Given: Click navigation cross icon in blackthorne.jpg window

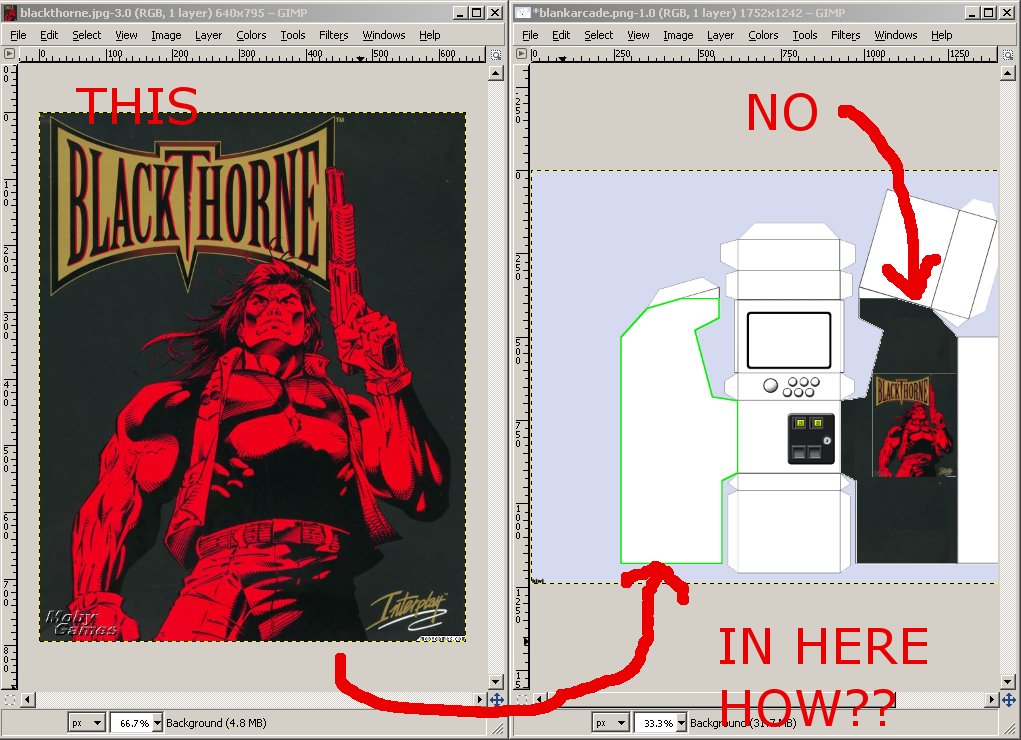Looking at the screenshot, I should pyautogui.click(x=496, y=700).
